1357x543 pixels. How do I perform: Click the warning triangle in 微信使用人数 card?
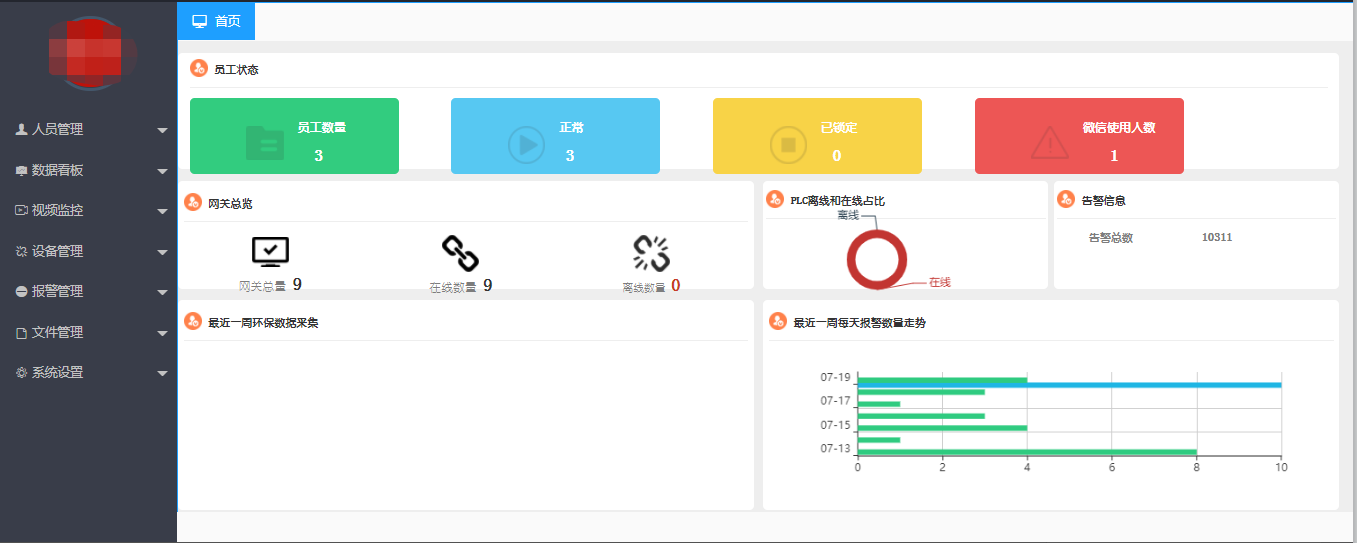1049,144
